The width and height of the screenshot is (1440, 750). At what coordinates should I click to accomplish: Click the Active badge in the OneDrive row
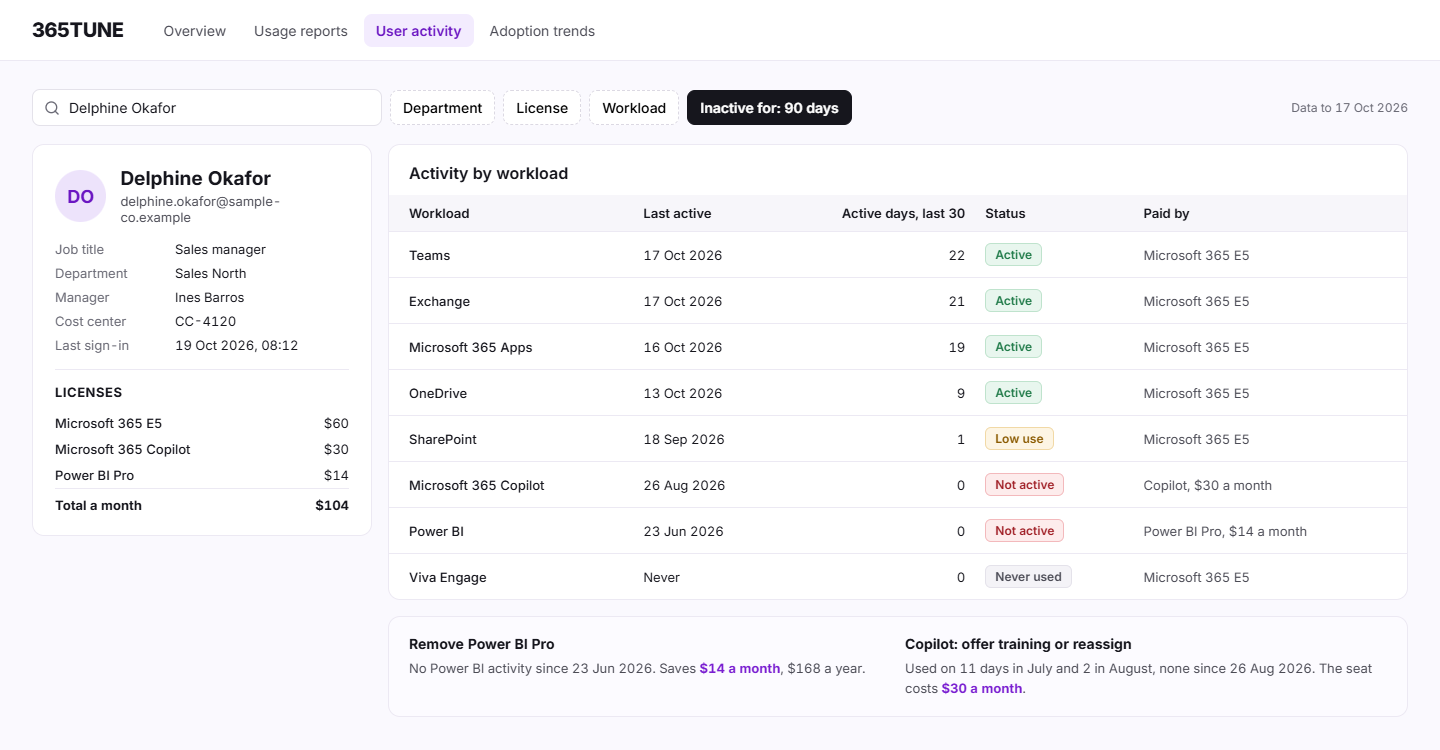point(1013,393)
